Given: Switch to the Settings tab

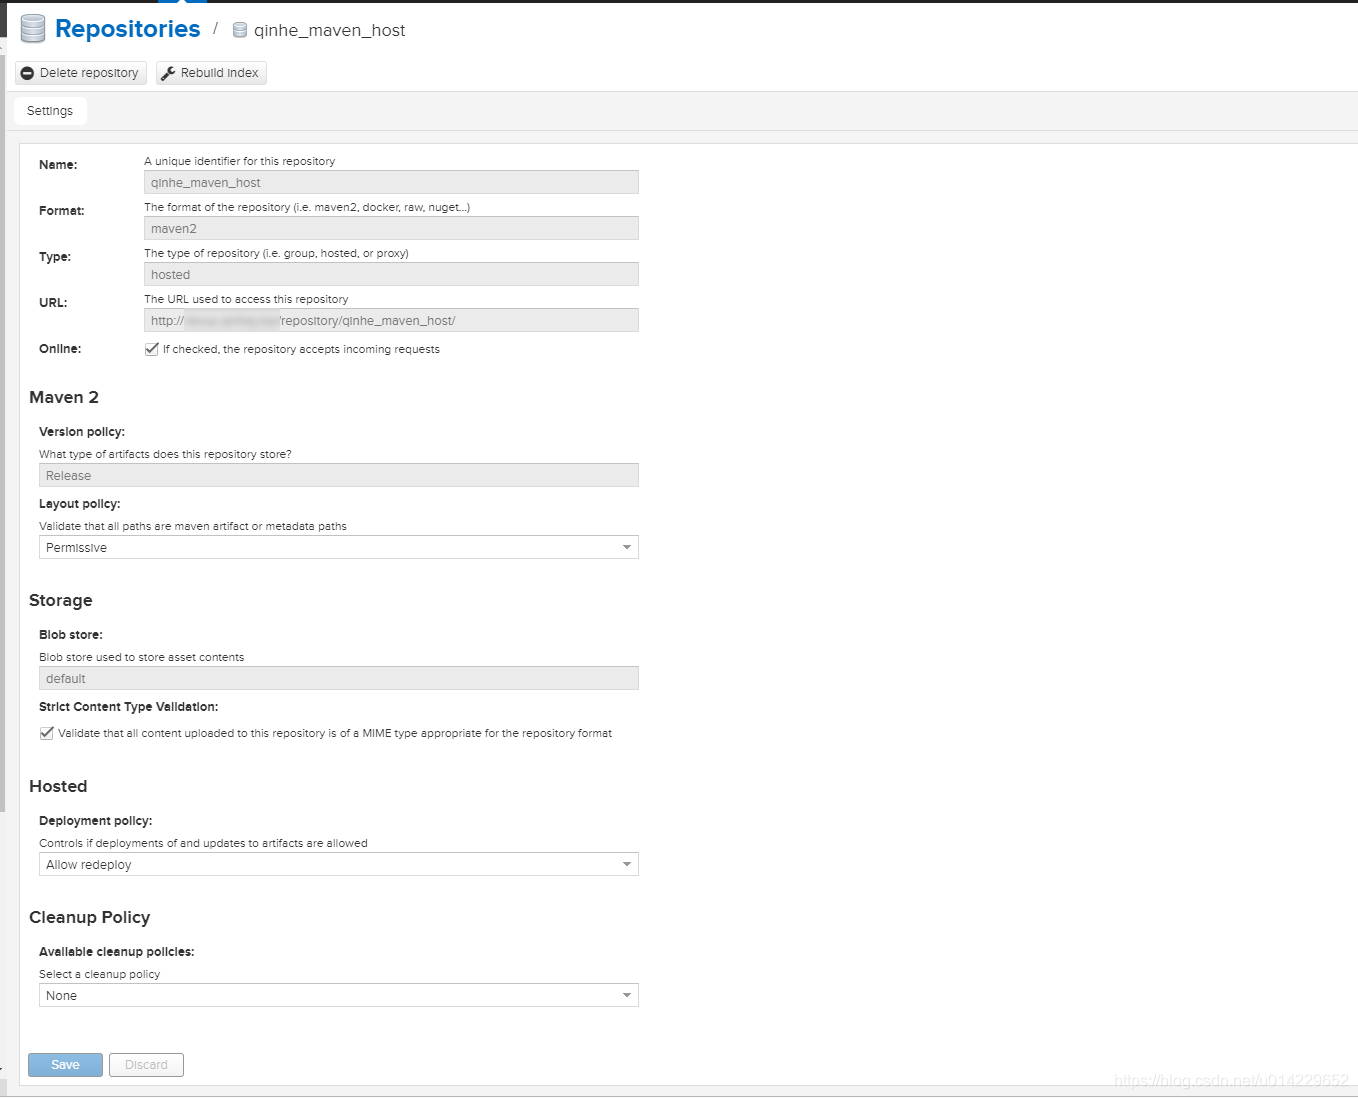Looking at the screenshot, I should tap(50, 111).
